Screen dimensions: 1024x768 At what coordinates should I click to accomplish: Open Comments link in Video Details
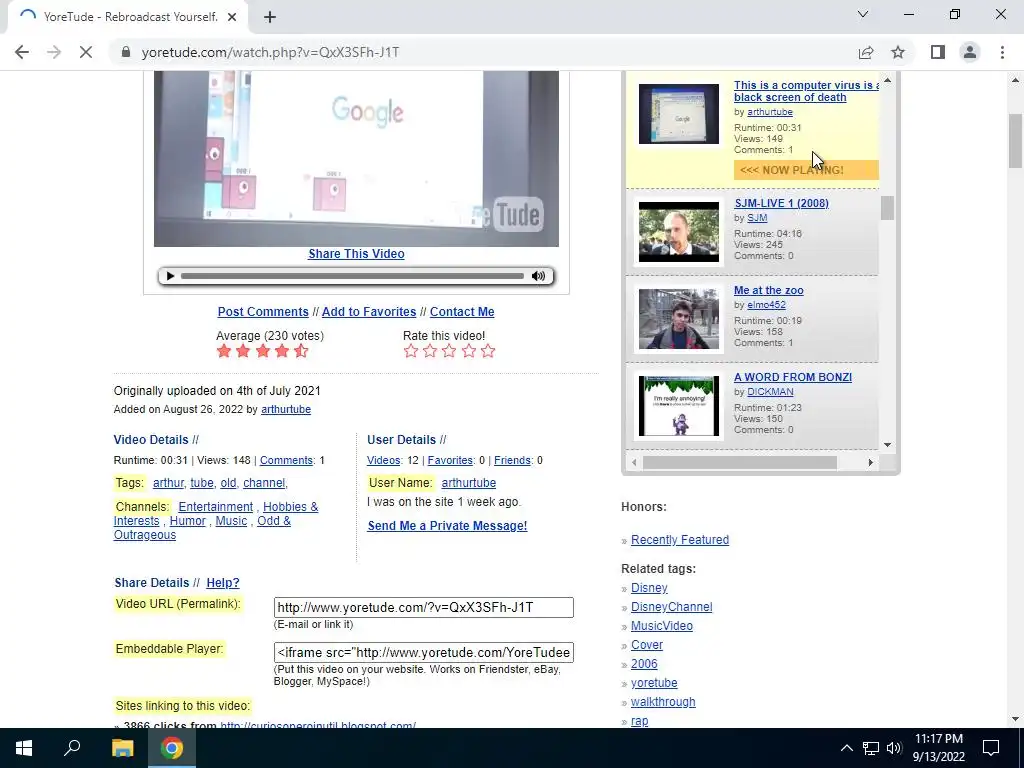point(286,460)
